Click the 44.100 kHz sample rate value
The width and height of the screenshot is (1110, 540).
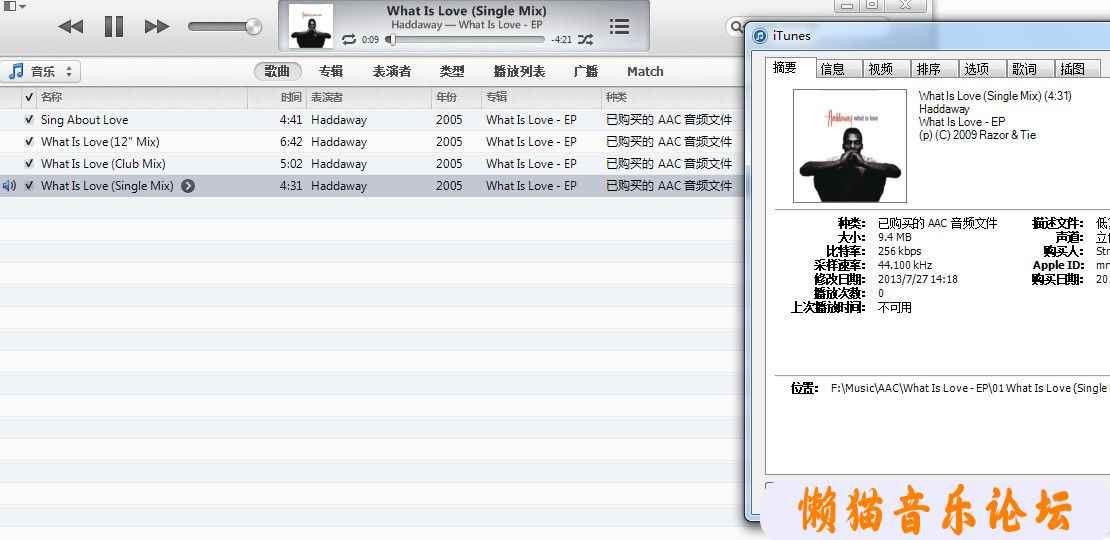point(905,265)
